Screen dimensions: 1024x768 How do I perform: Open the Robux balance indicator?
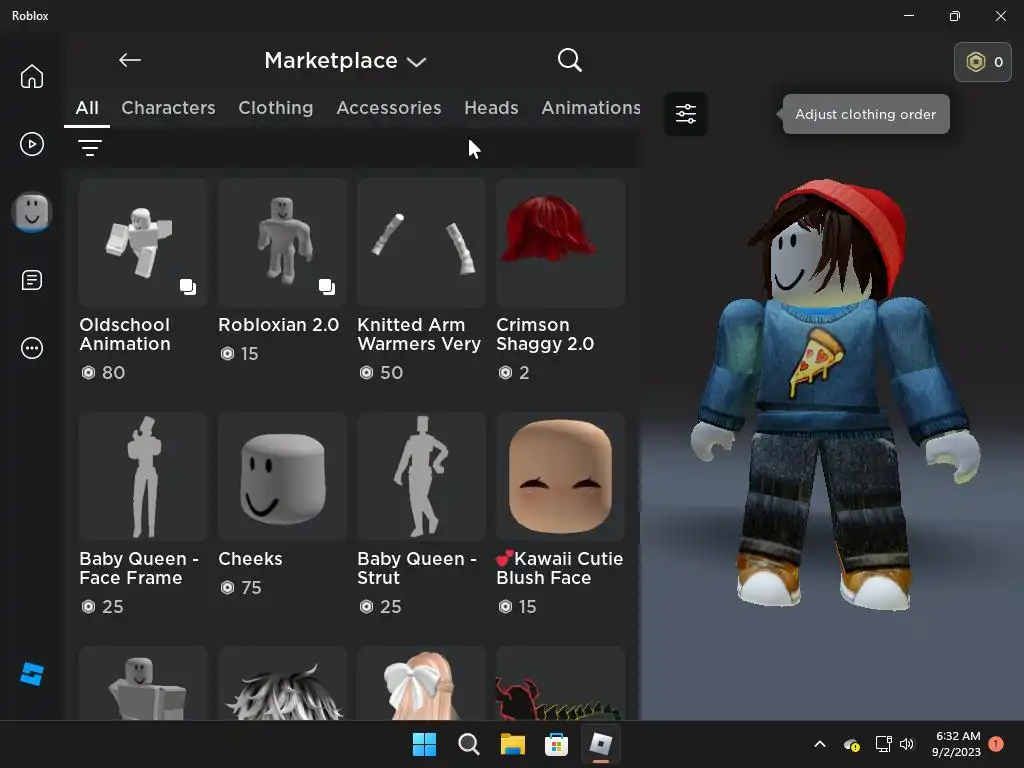tap(983, 62)
